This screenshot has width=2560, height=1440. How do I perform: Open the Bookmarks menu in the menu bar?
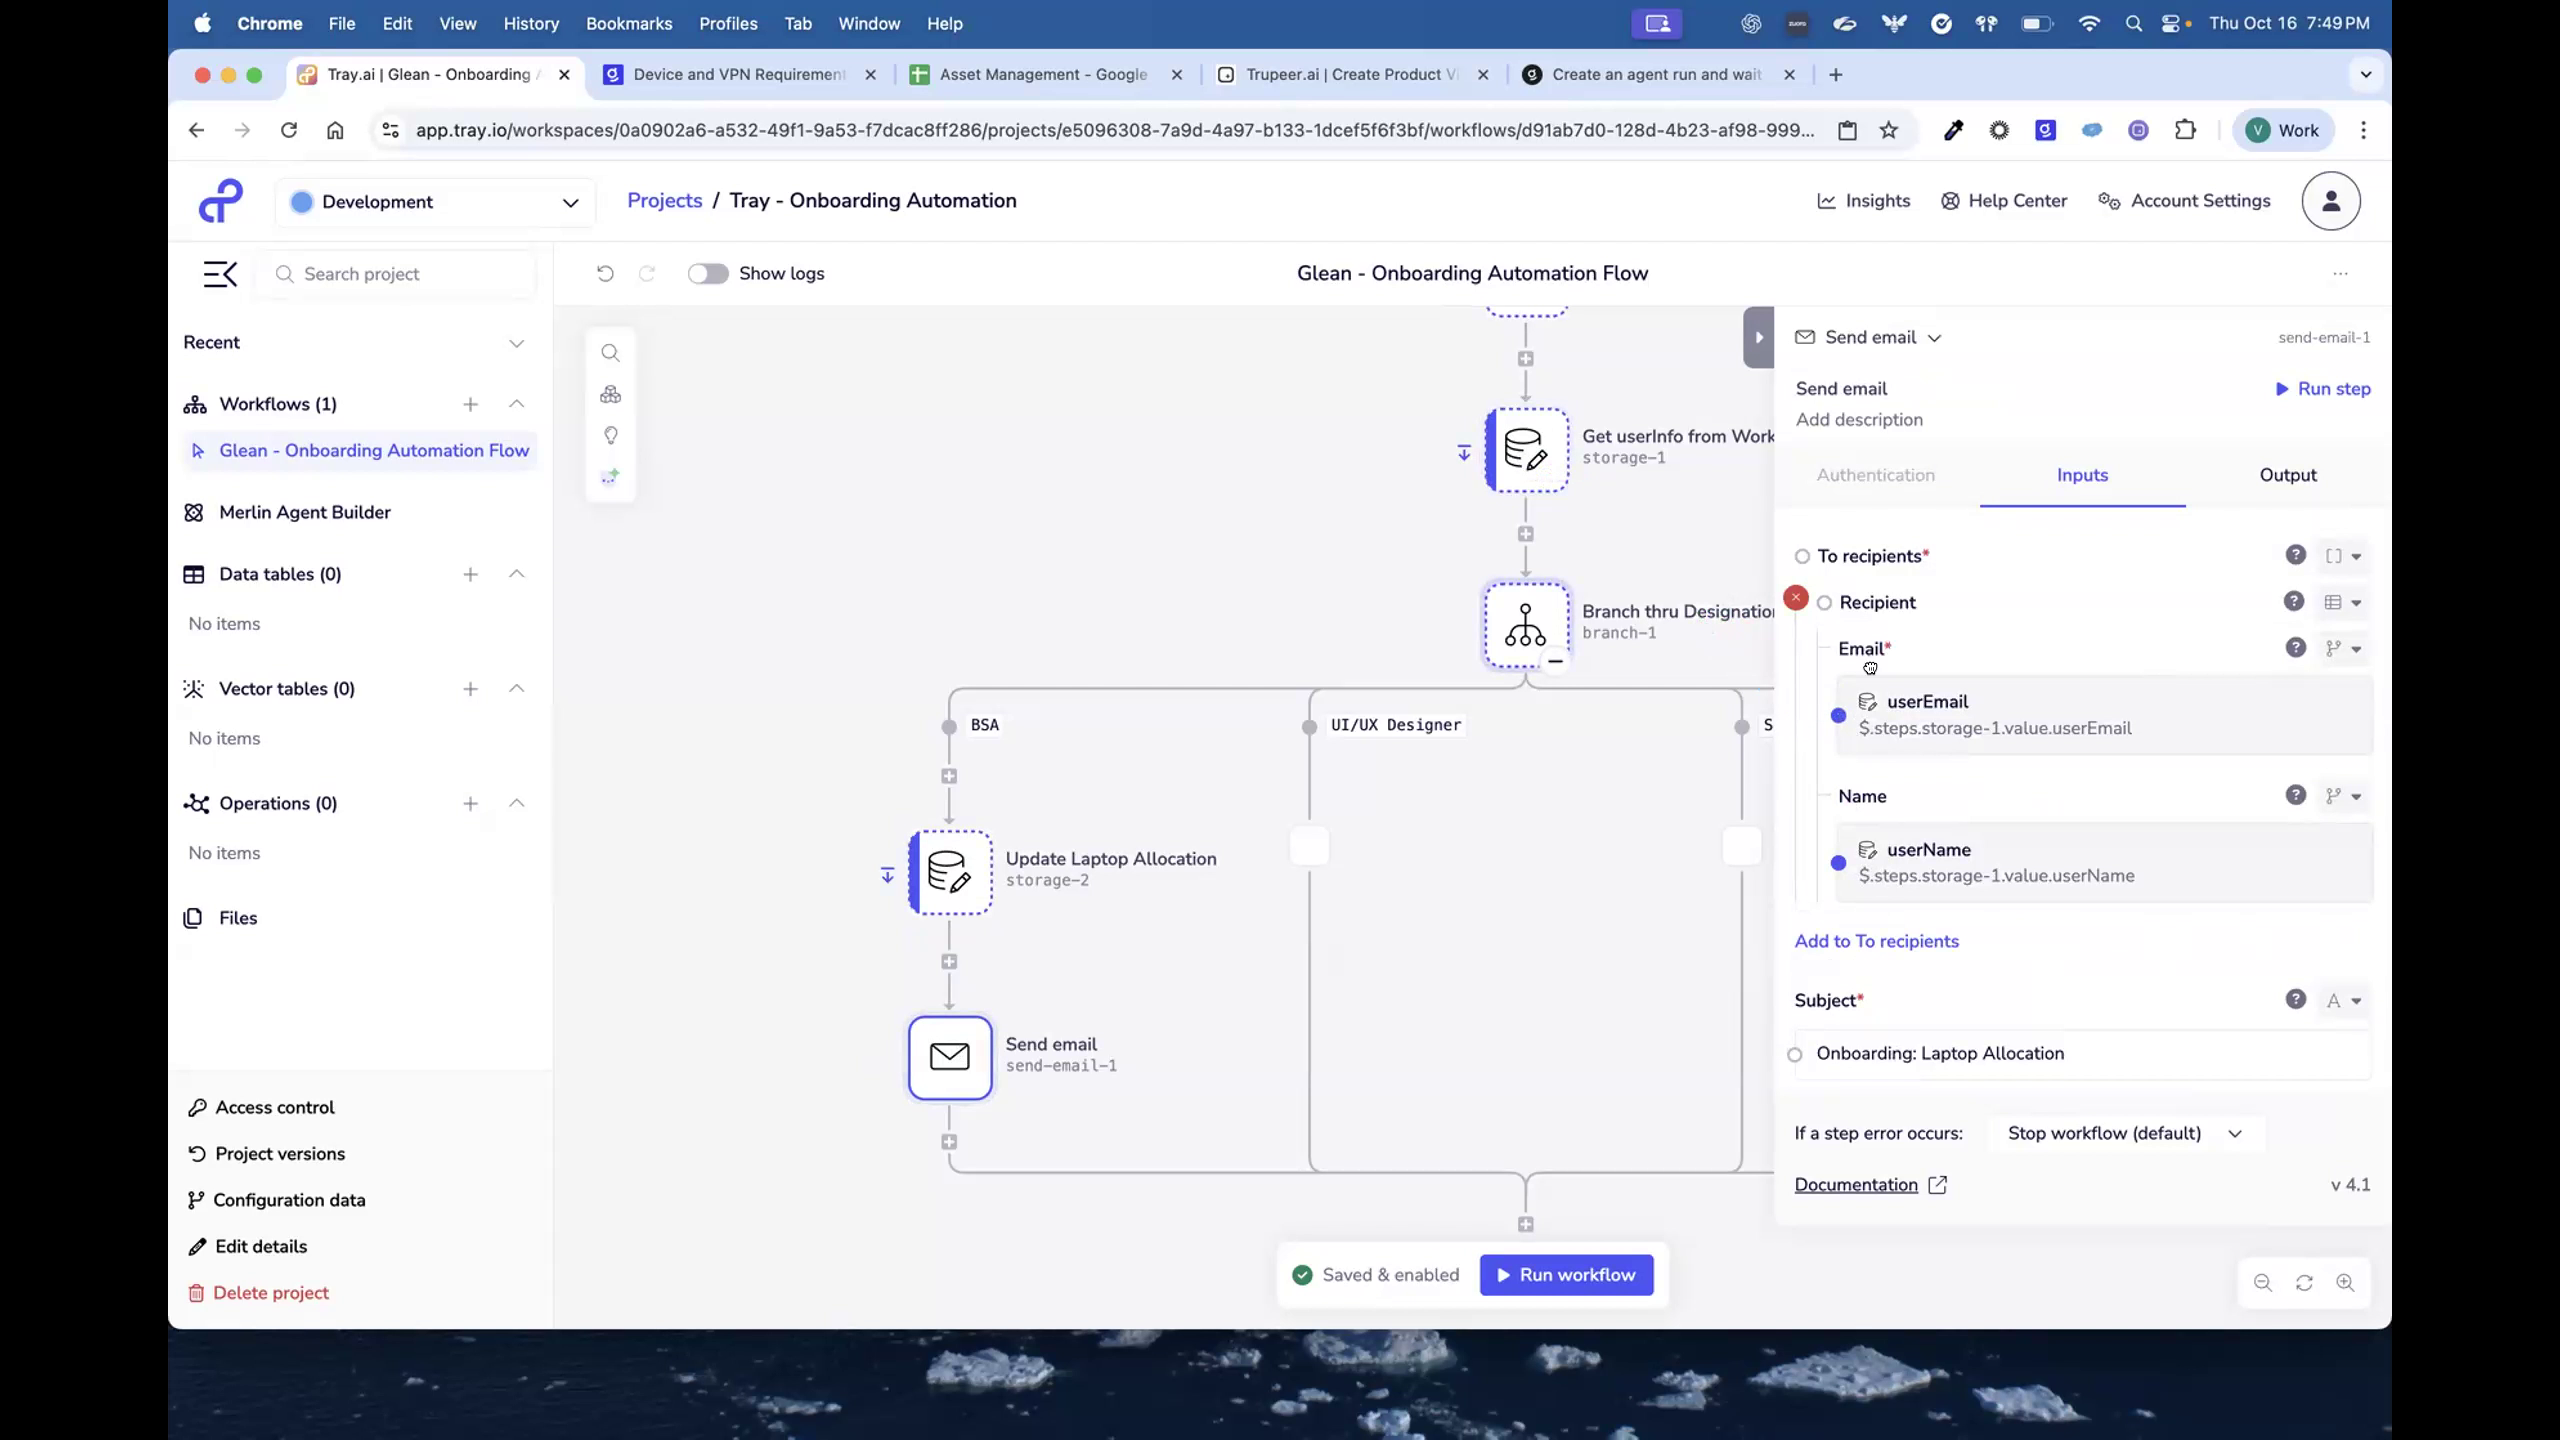(x=628, y=23)
